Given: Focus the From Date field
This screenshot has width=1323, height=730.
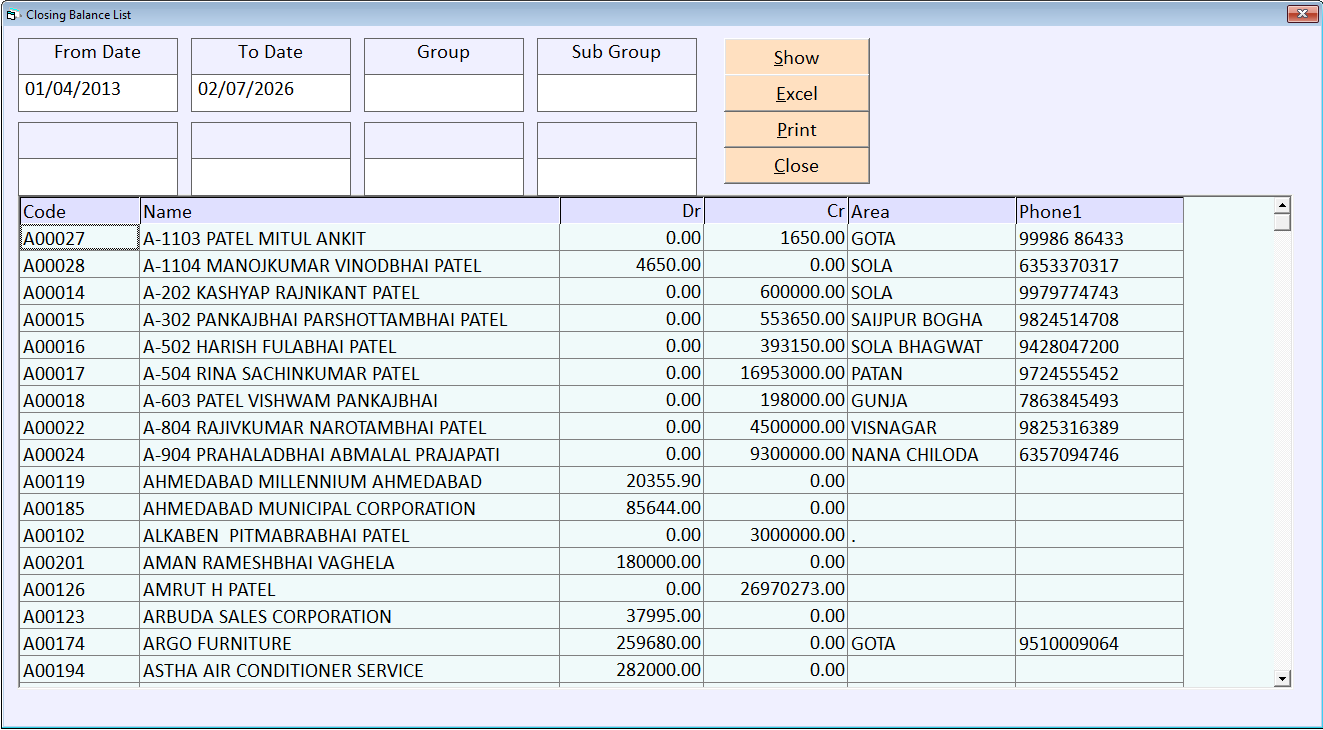Looking at the screenshot, I should pyautogui.click(x=98, y=92).
